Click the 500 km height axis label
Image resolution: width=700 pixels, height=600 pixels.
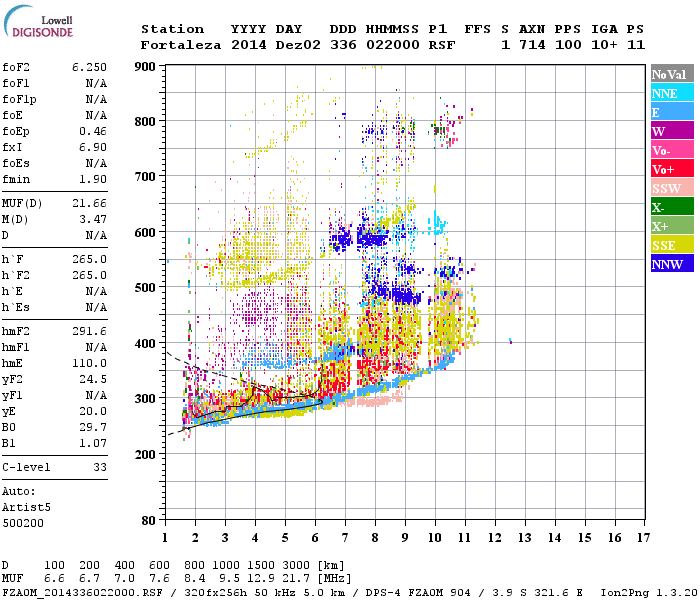[x=145, y=288]
